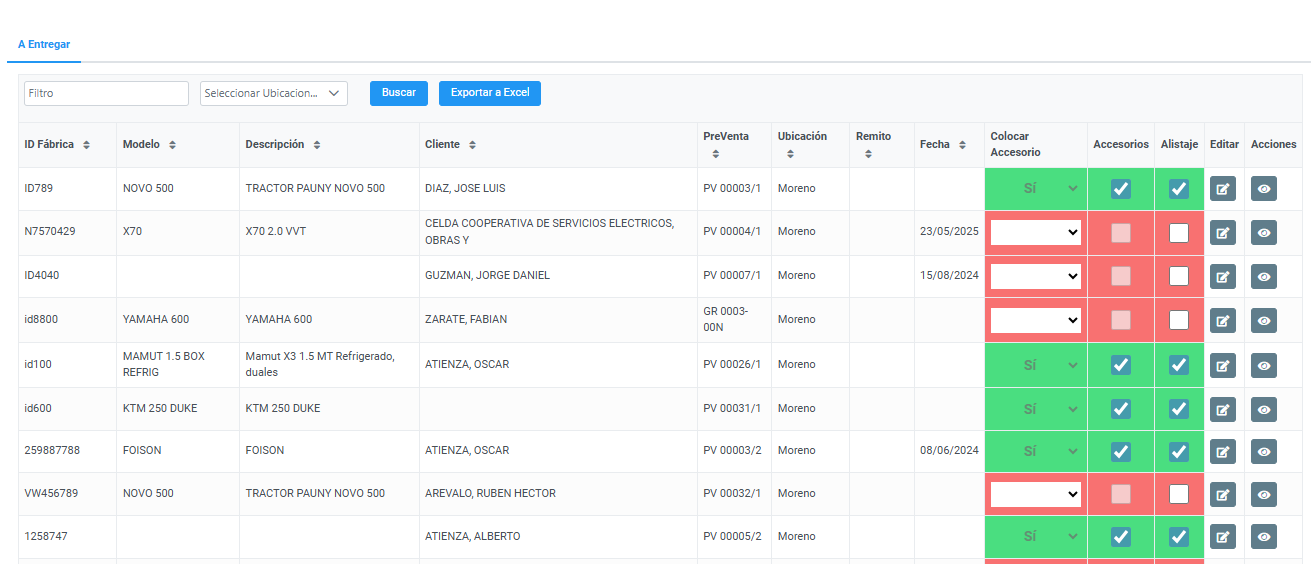Viewport: 1311px width, 564px height.
Task: Click the eye icon for id8800 row
Action: 1264,320
